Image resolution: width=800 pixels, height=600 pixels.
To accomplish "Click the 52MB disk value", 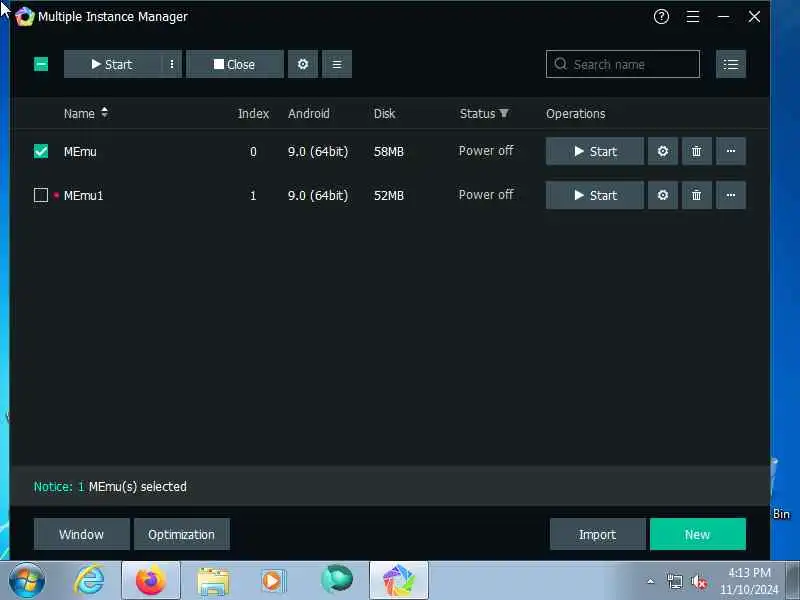I will 389,195.
